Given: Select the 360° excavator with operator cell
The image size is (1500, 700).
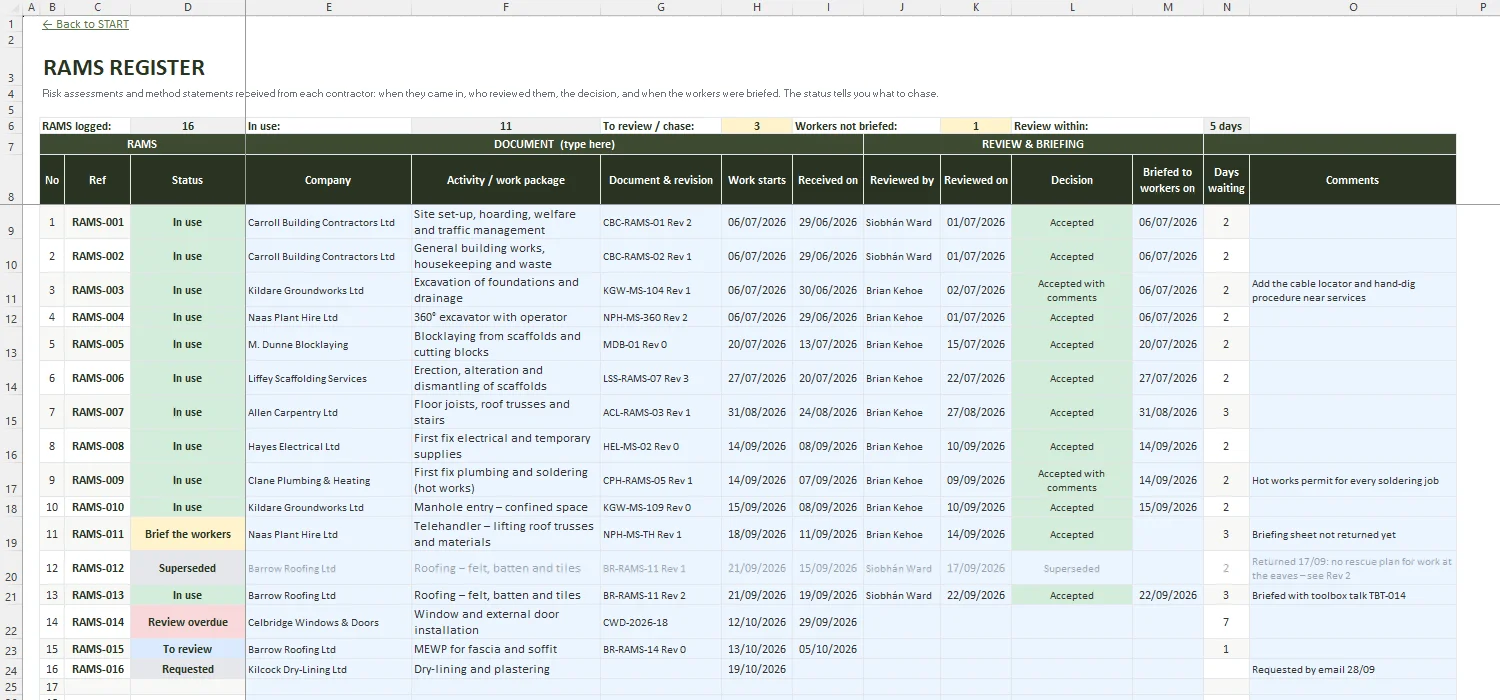Looking at the screenshot, I should click(506, 317).
